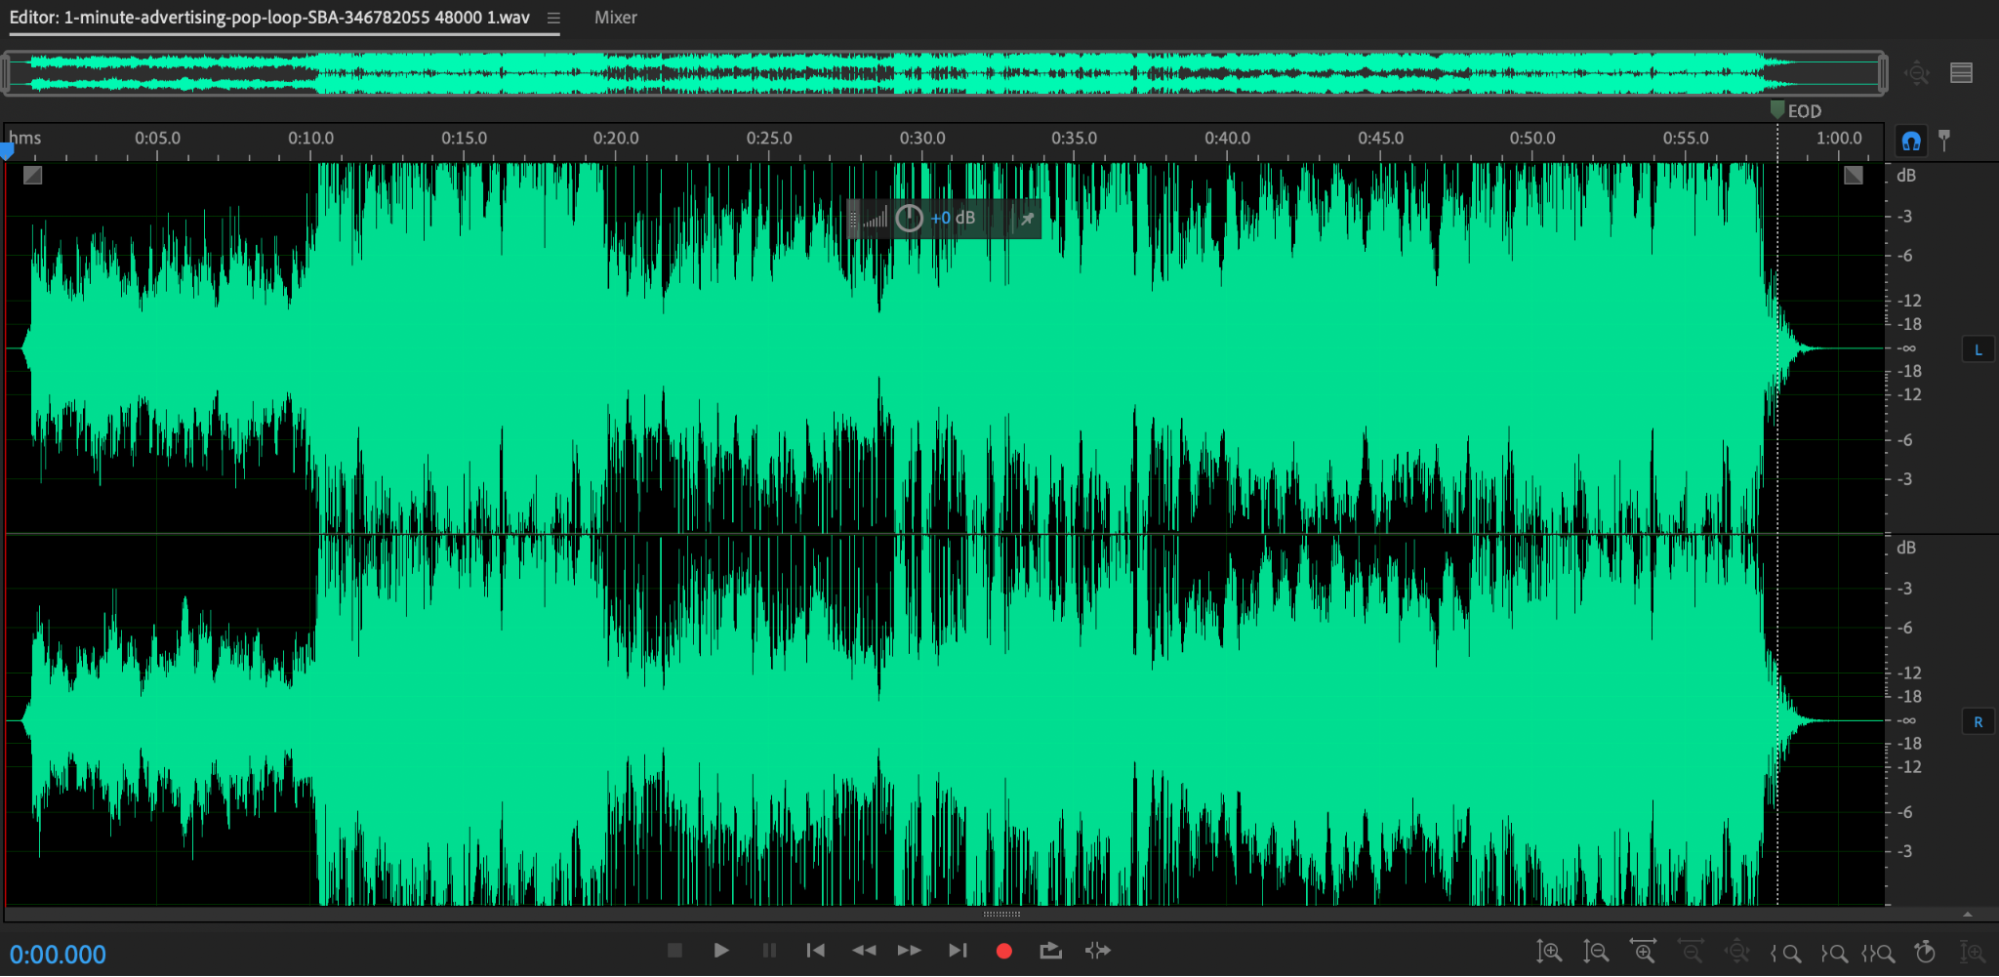Click the HUD volume adjustment knob

(909, 218)
